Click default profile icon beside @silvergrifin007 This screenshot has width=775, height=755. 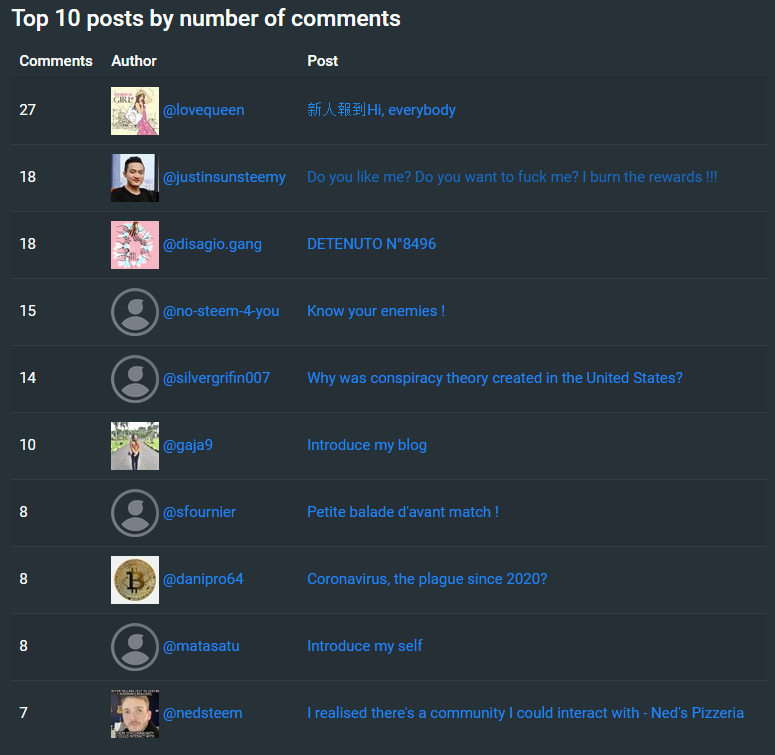pyautogui.click(x=134, y=378)
